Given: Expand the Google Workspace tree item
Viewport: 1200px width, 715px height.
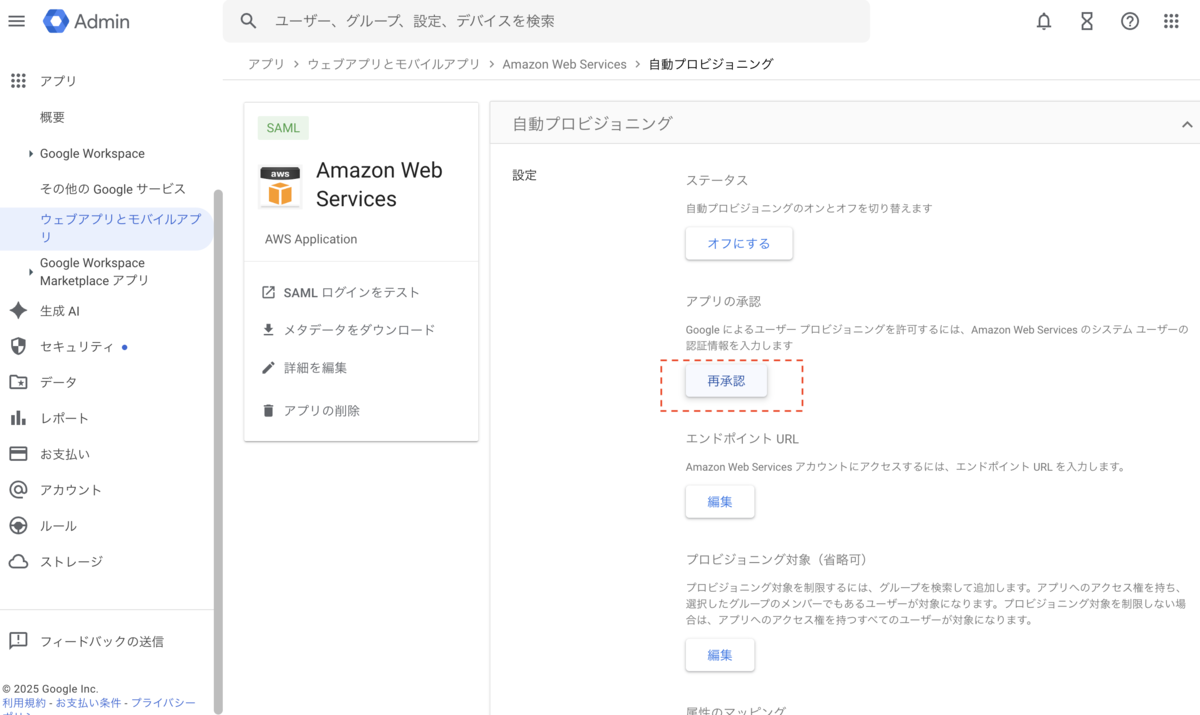Looking at the screenshot, I should (x=31, y=154).
